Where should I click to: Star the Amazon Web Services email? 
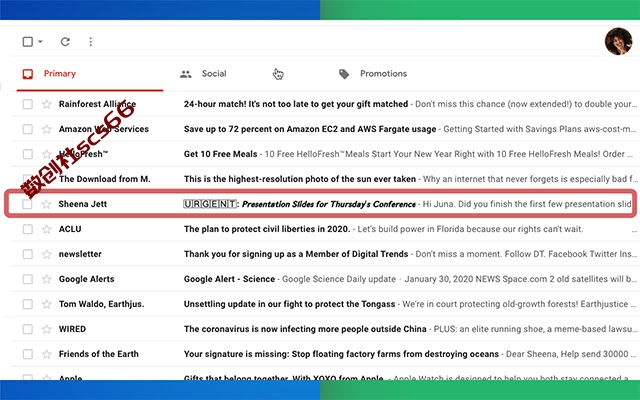click(x=47, y=129)
